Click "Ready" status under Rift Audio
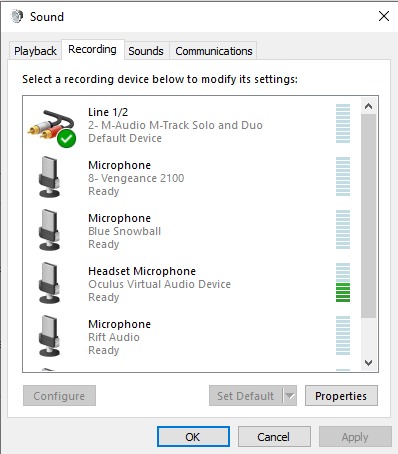Image resolution: width=398 pixels, height=454 pixels. pos(104,350)
